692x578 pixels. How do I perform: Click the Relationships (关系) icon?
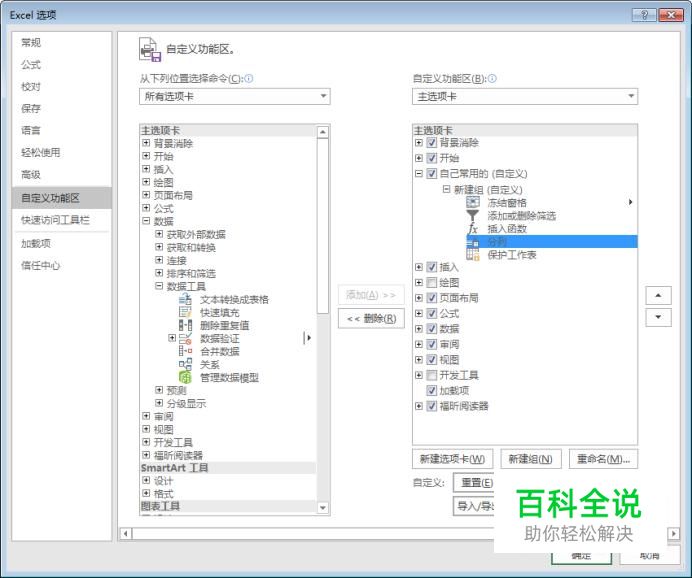click(x=185, y=364)
